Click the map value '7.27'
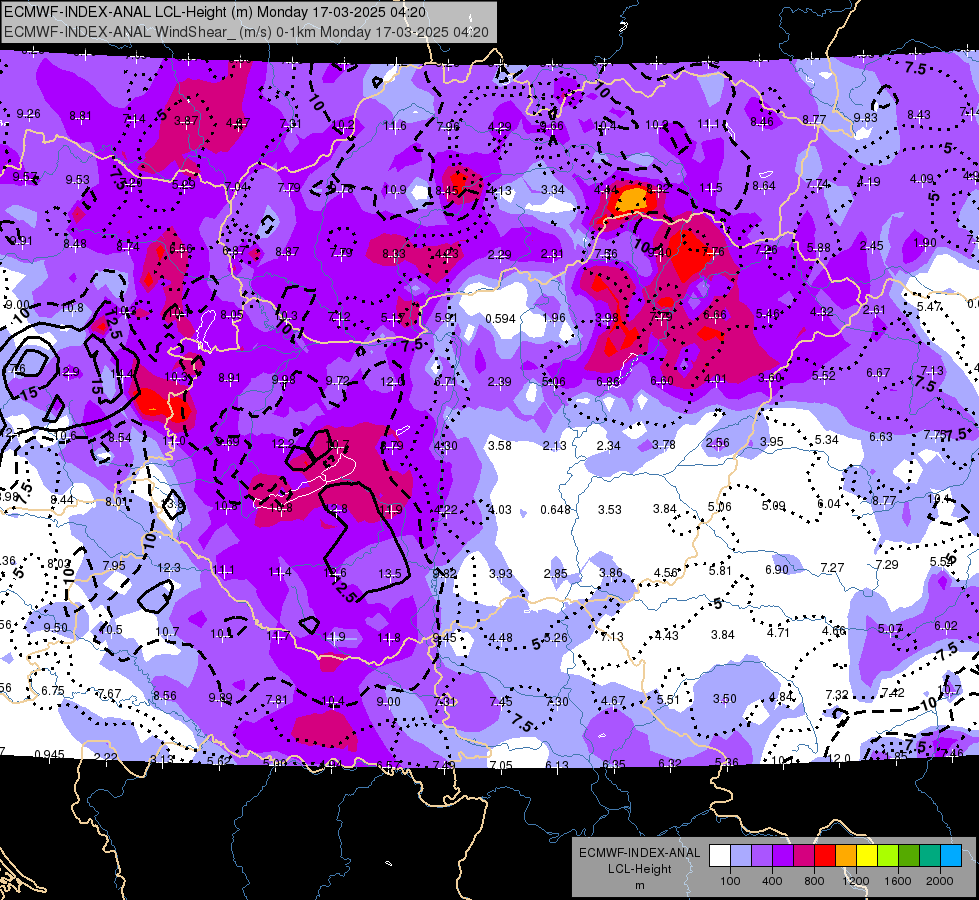This screenshot has width=979, height=900. point(832,567)
